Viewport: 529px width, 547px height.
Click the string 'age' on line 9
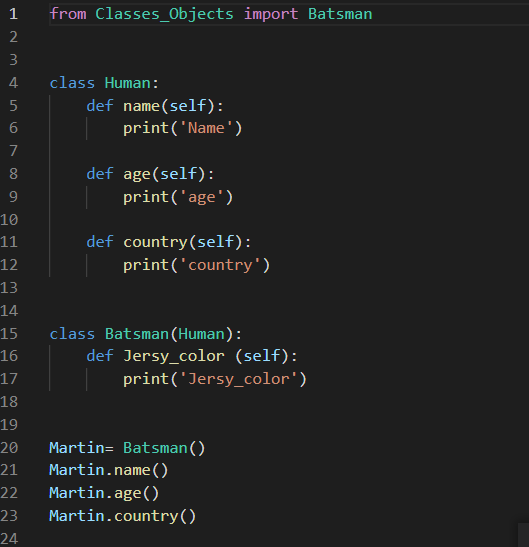tap(202, 197)
